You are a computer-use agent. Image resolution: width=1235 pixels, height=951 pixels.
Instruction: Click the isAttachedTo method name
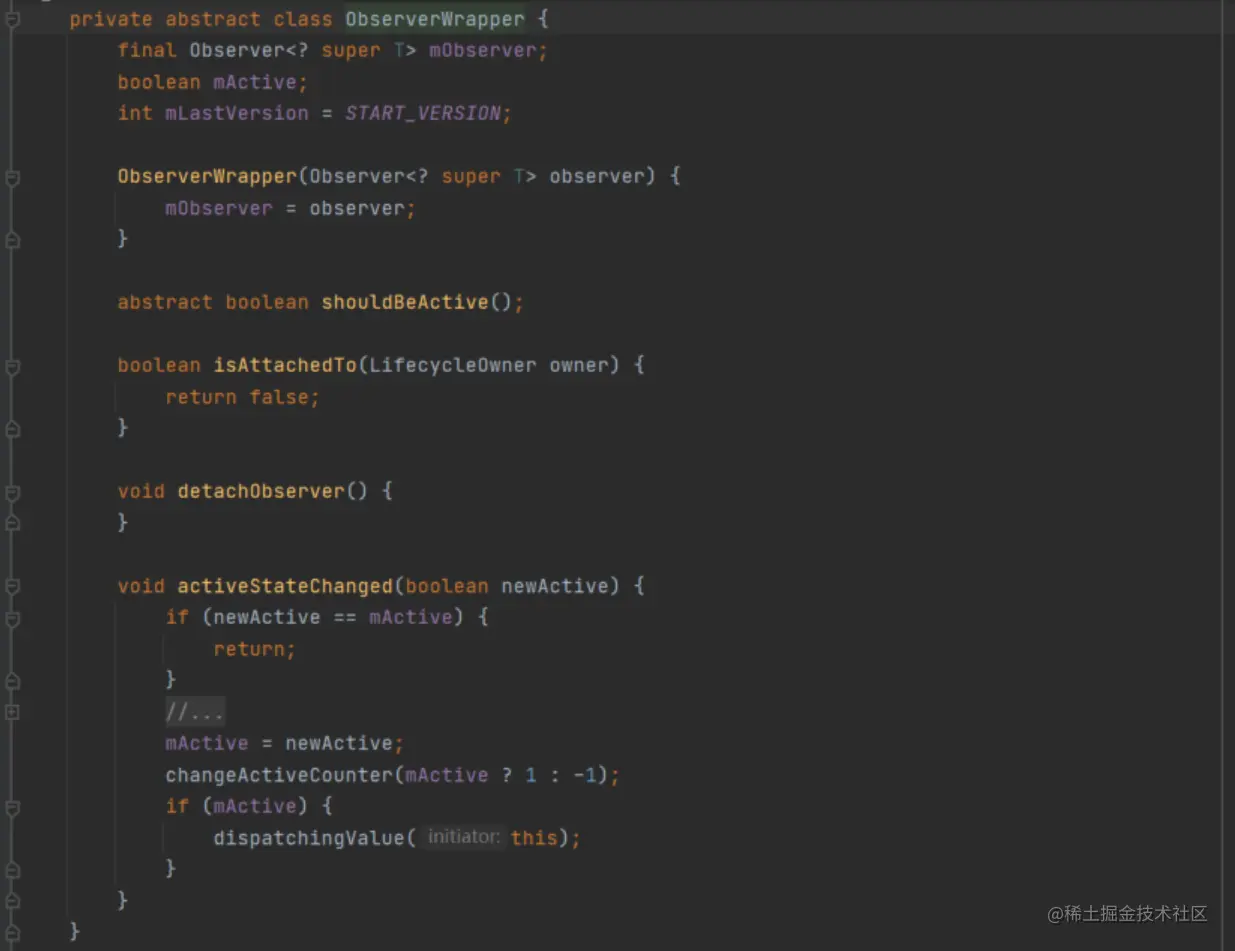[x=285, y=365]
